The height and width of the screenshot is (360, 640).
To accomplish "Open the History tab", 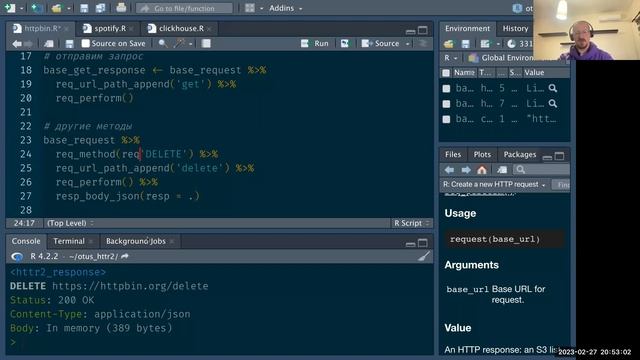I will 515,29.
